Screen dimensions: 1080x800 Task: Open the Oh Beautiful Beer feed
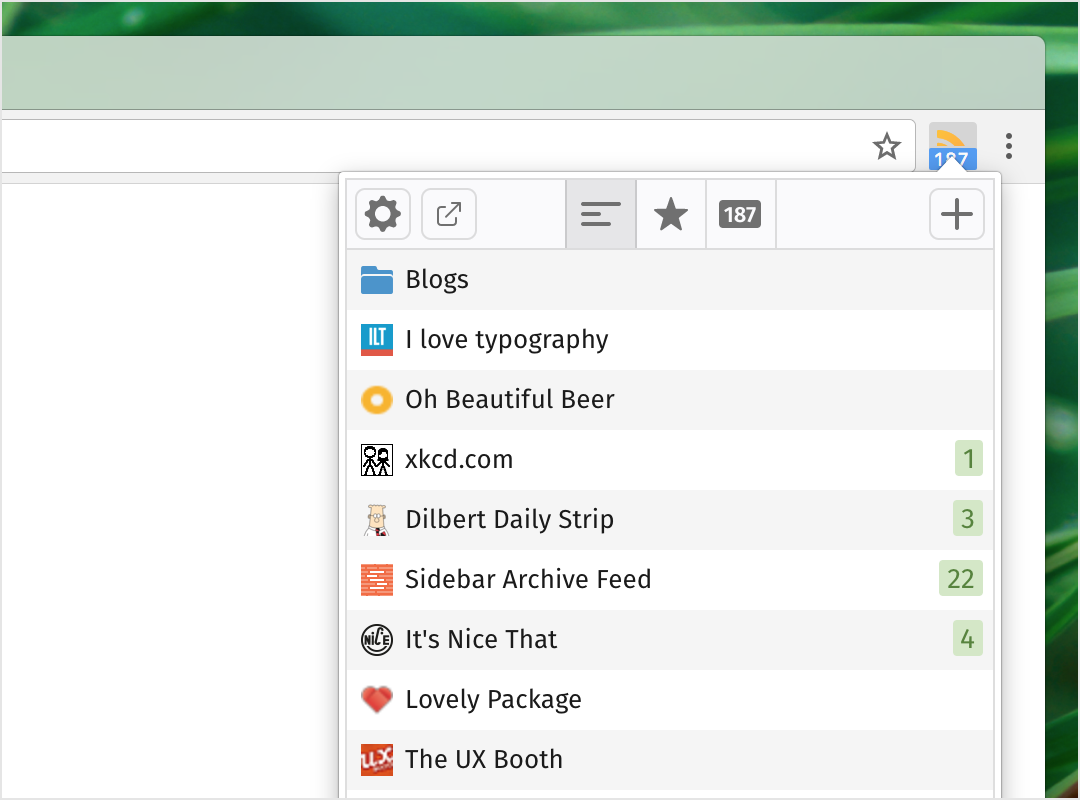669,400
